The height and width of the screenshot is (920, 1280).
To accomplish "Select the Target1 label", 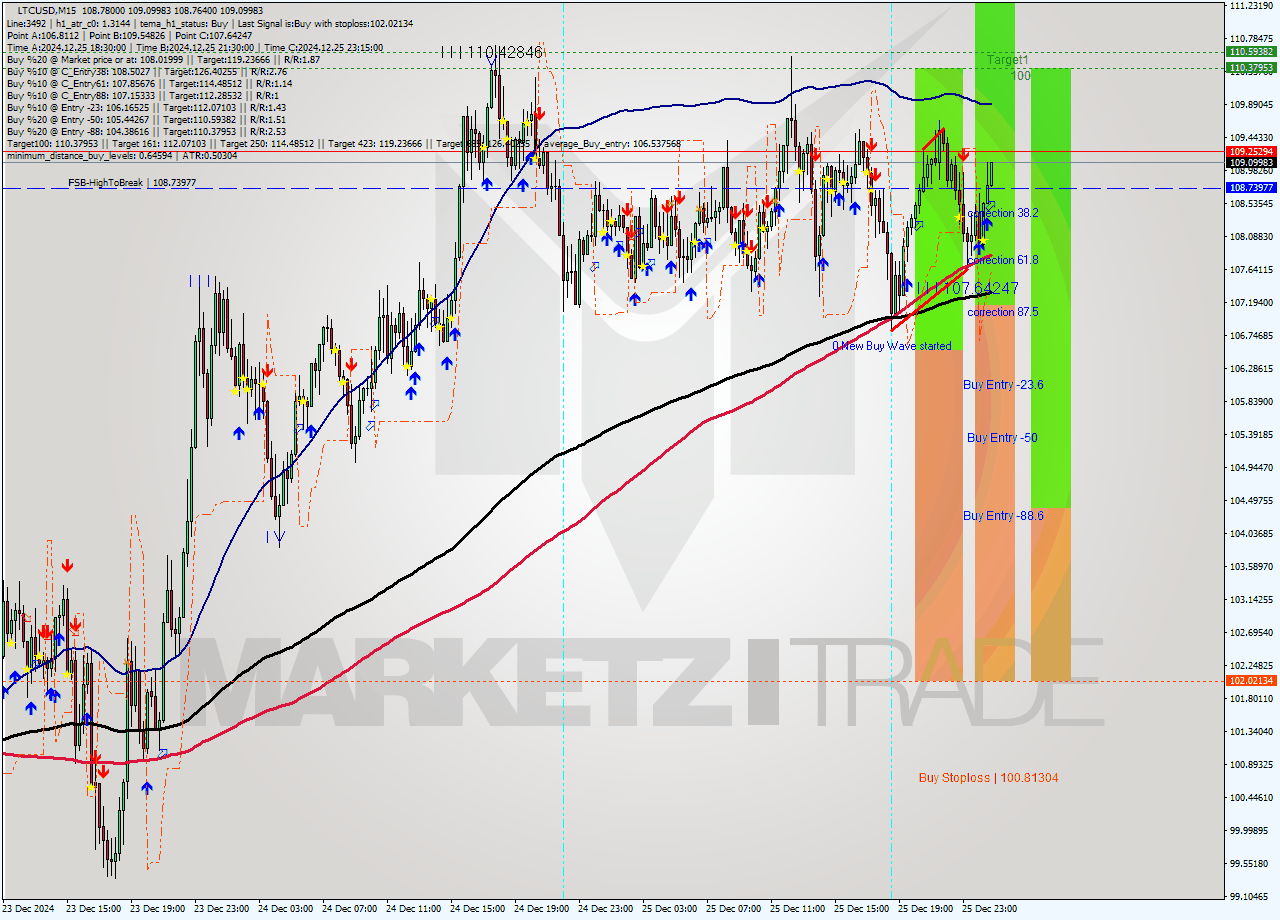I will coord(1007,60).
